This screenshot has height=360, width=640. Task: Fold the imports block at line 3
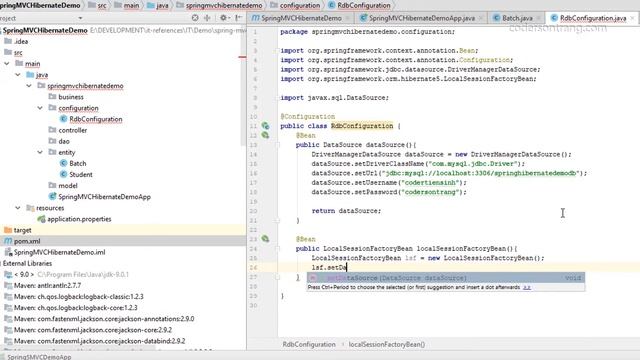(x=278, y=51)
